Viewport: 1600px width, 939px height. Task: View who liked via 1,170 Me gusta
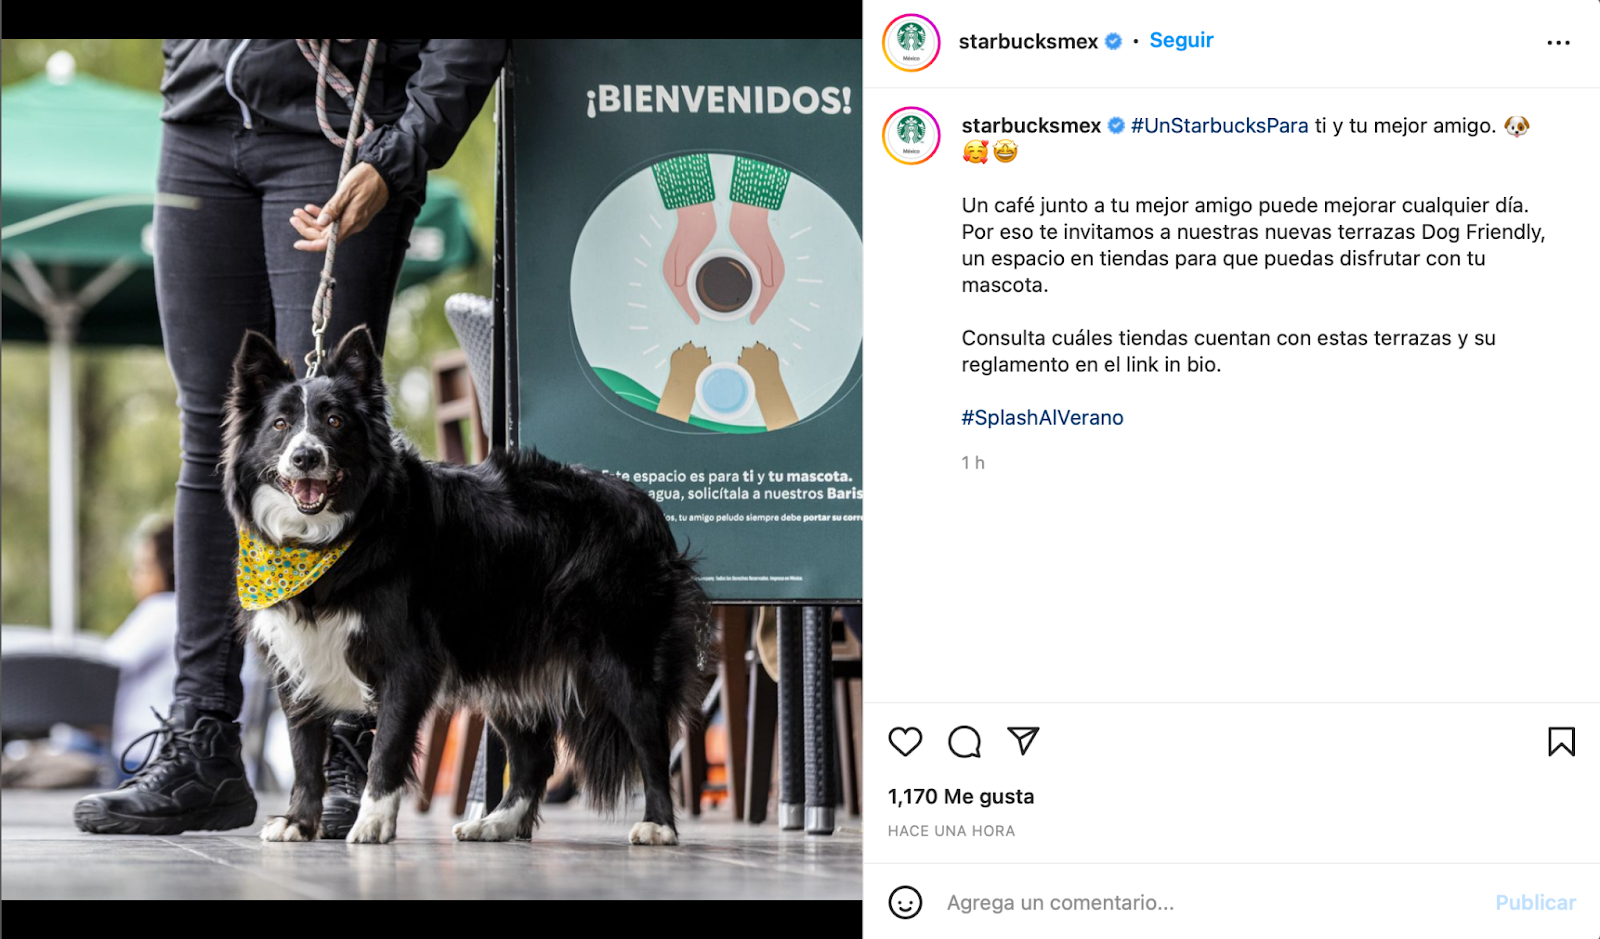coord(961,797)
